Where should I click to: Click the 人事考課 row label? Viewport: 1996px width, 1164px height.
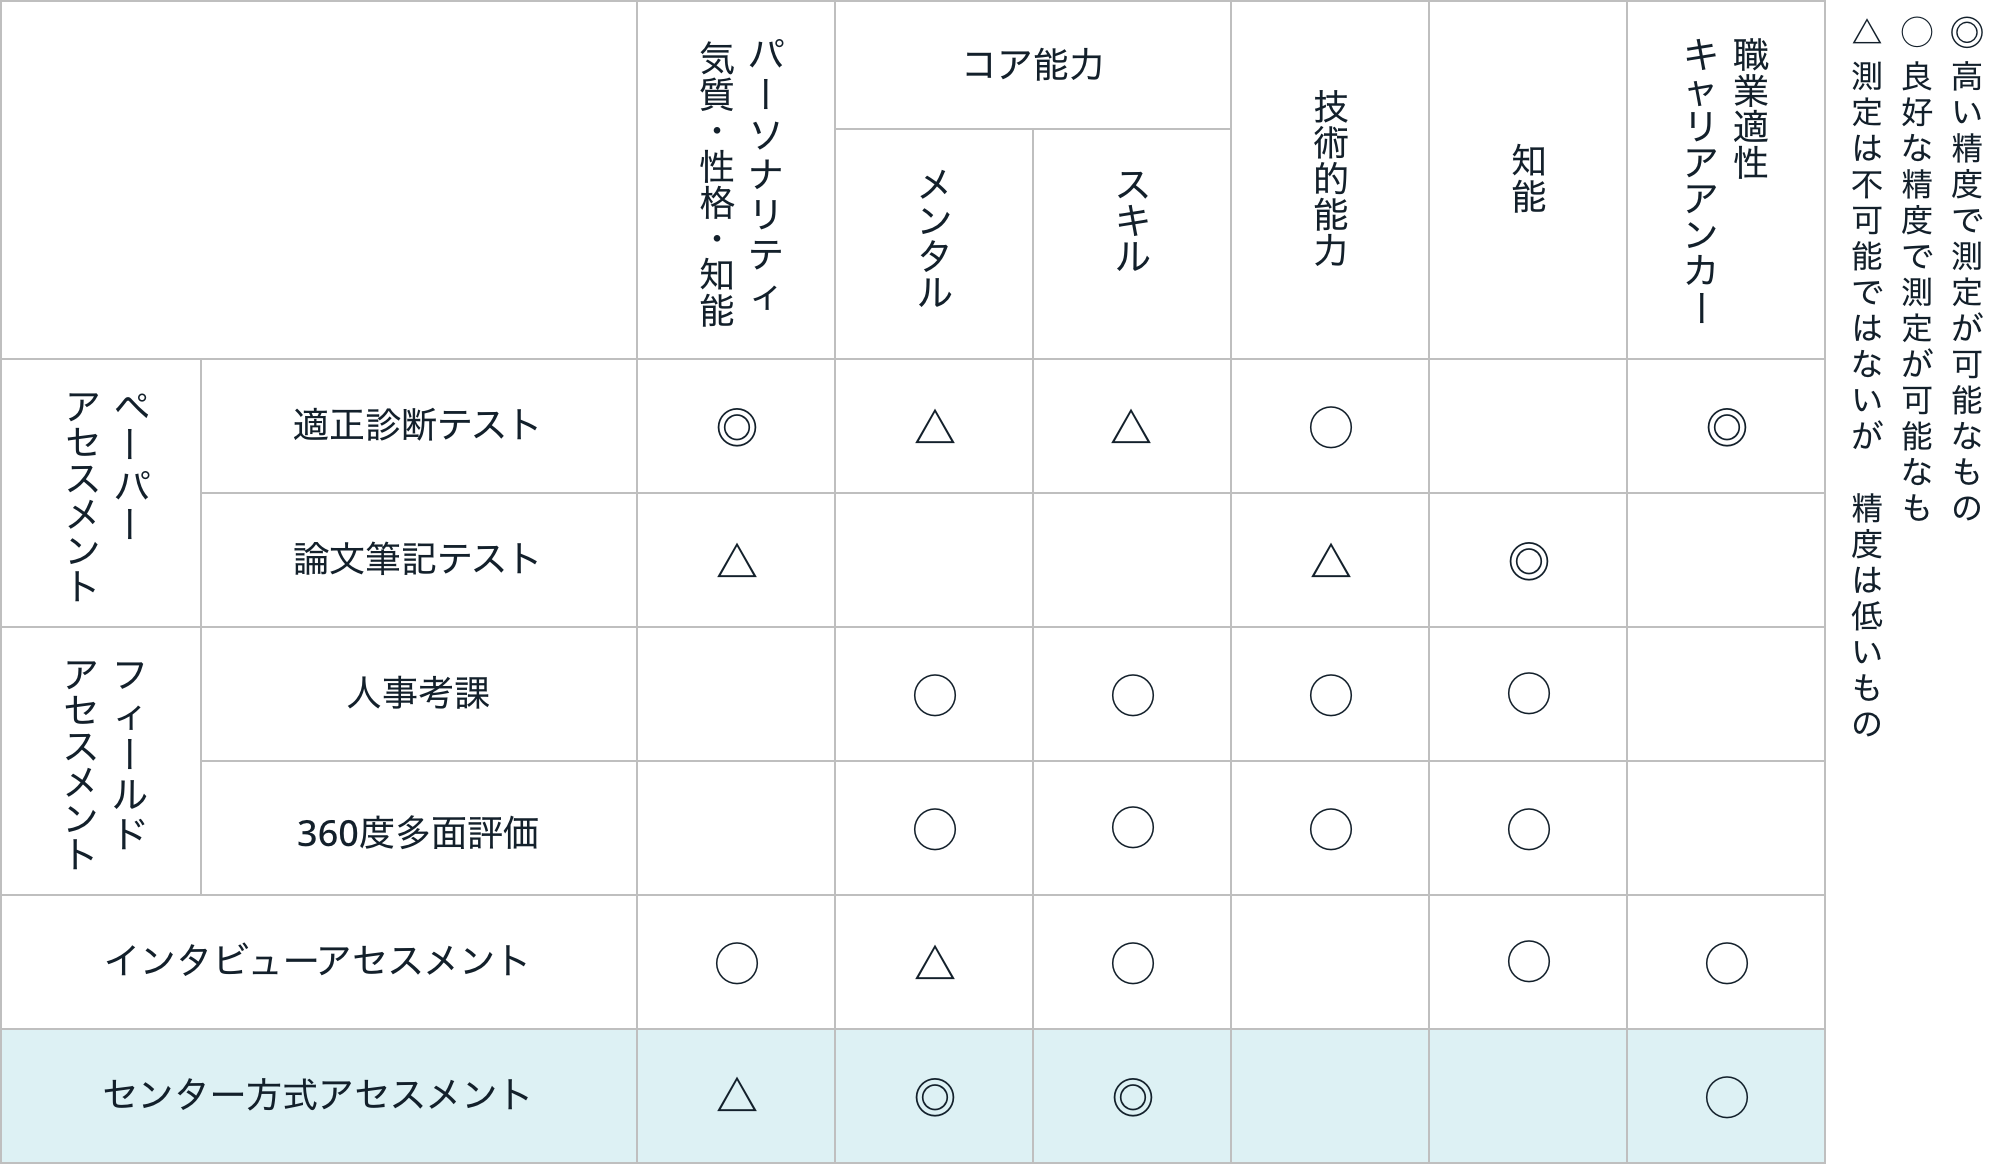point(418,694)
